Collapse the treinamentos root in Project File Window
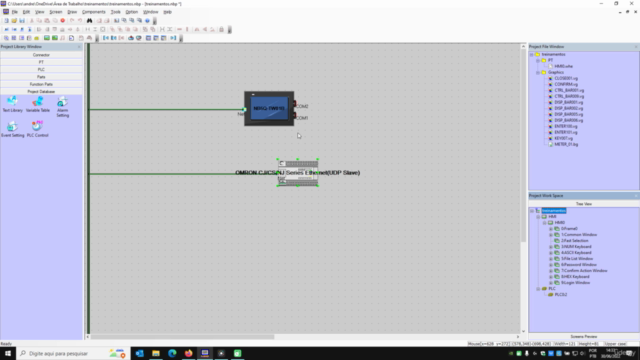 [532, 54]
